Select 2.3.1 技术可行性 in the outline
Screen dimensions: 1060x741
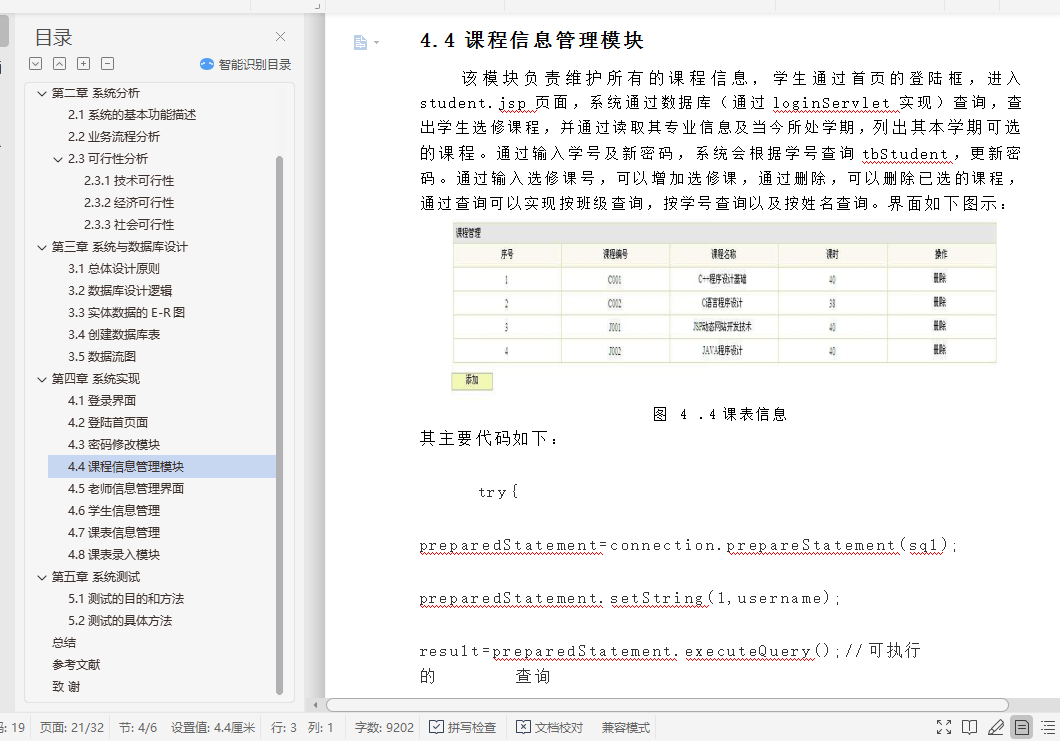129,181
